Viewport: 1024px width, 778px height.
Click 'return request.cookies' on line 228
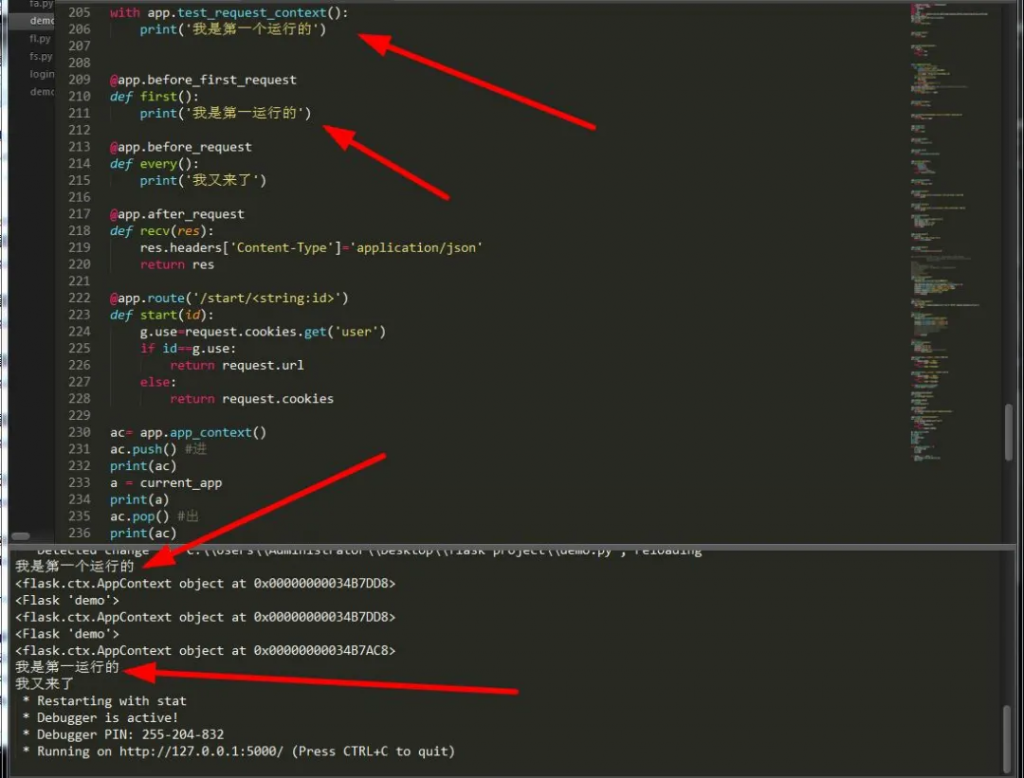[x=251, y=398]
